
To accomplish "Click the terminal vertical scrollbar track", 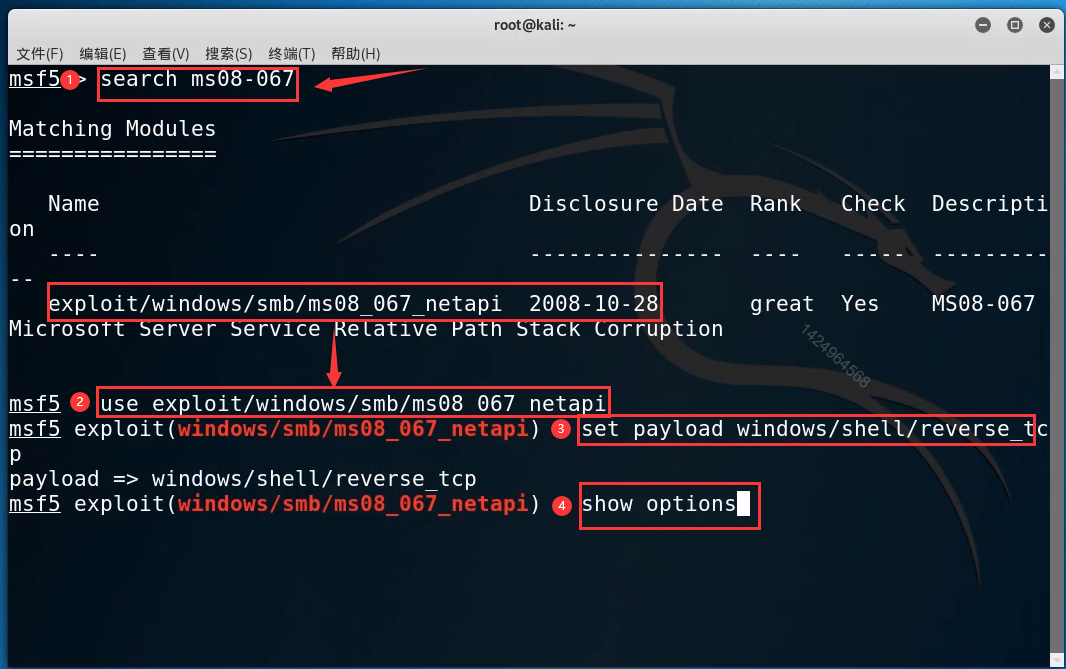I will coord(1056,366).
